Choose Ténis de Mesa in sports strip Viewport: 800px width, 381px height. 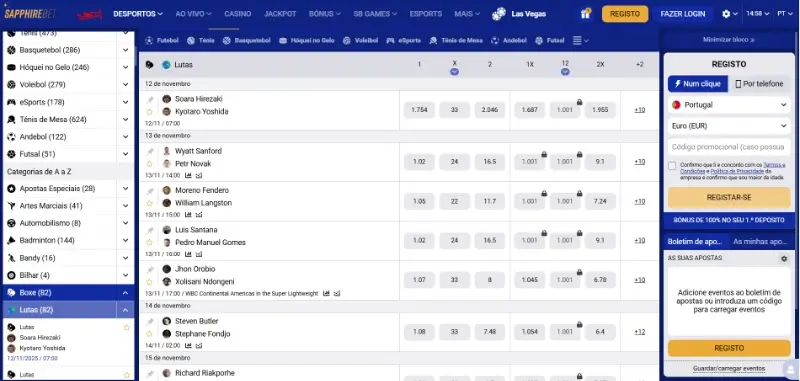pos(456,40)
